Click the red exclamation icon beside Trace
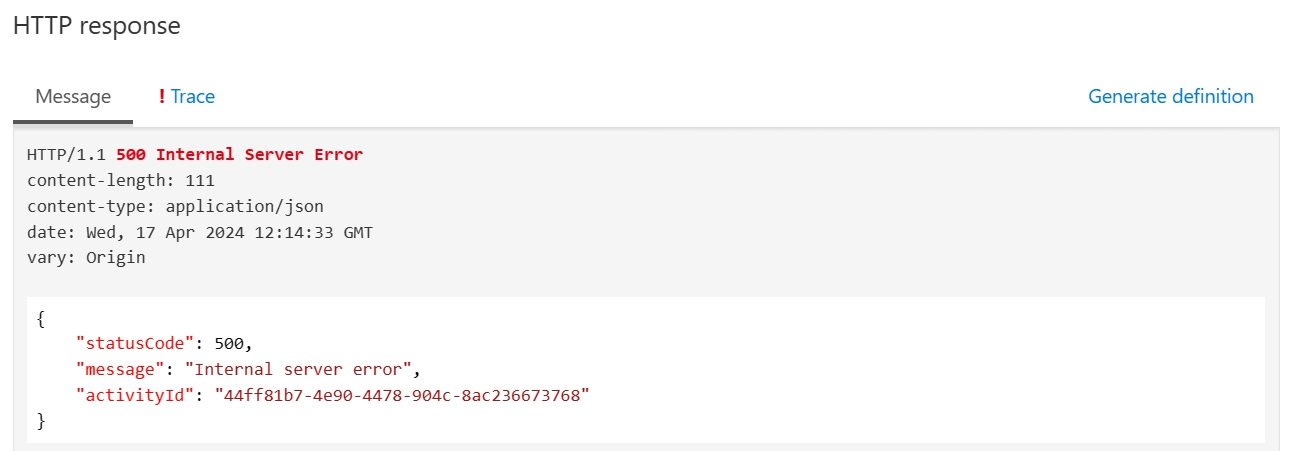Image resolution: width=1291 pixels, height=451 pixels. coord(162,97)
